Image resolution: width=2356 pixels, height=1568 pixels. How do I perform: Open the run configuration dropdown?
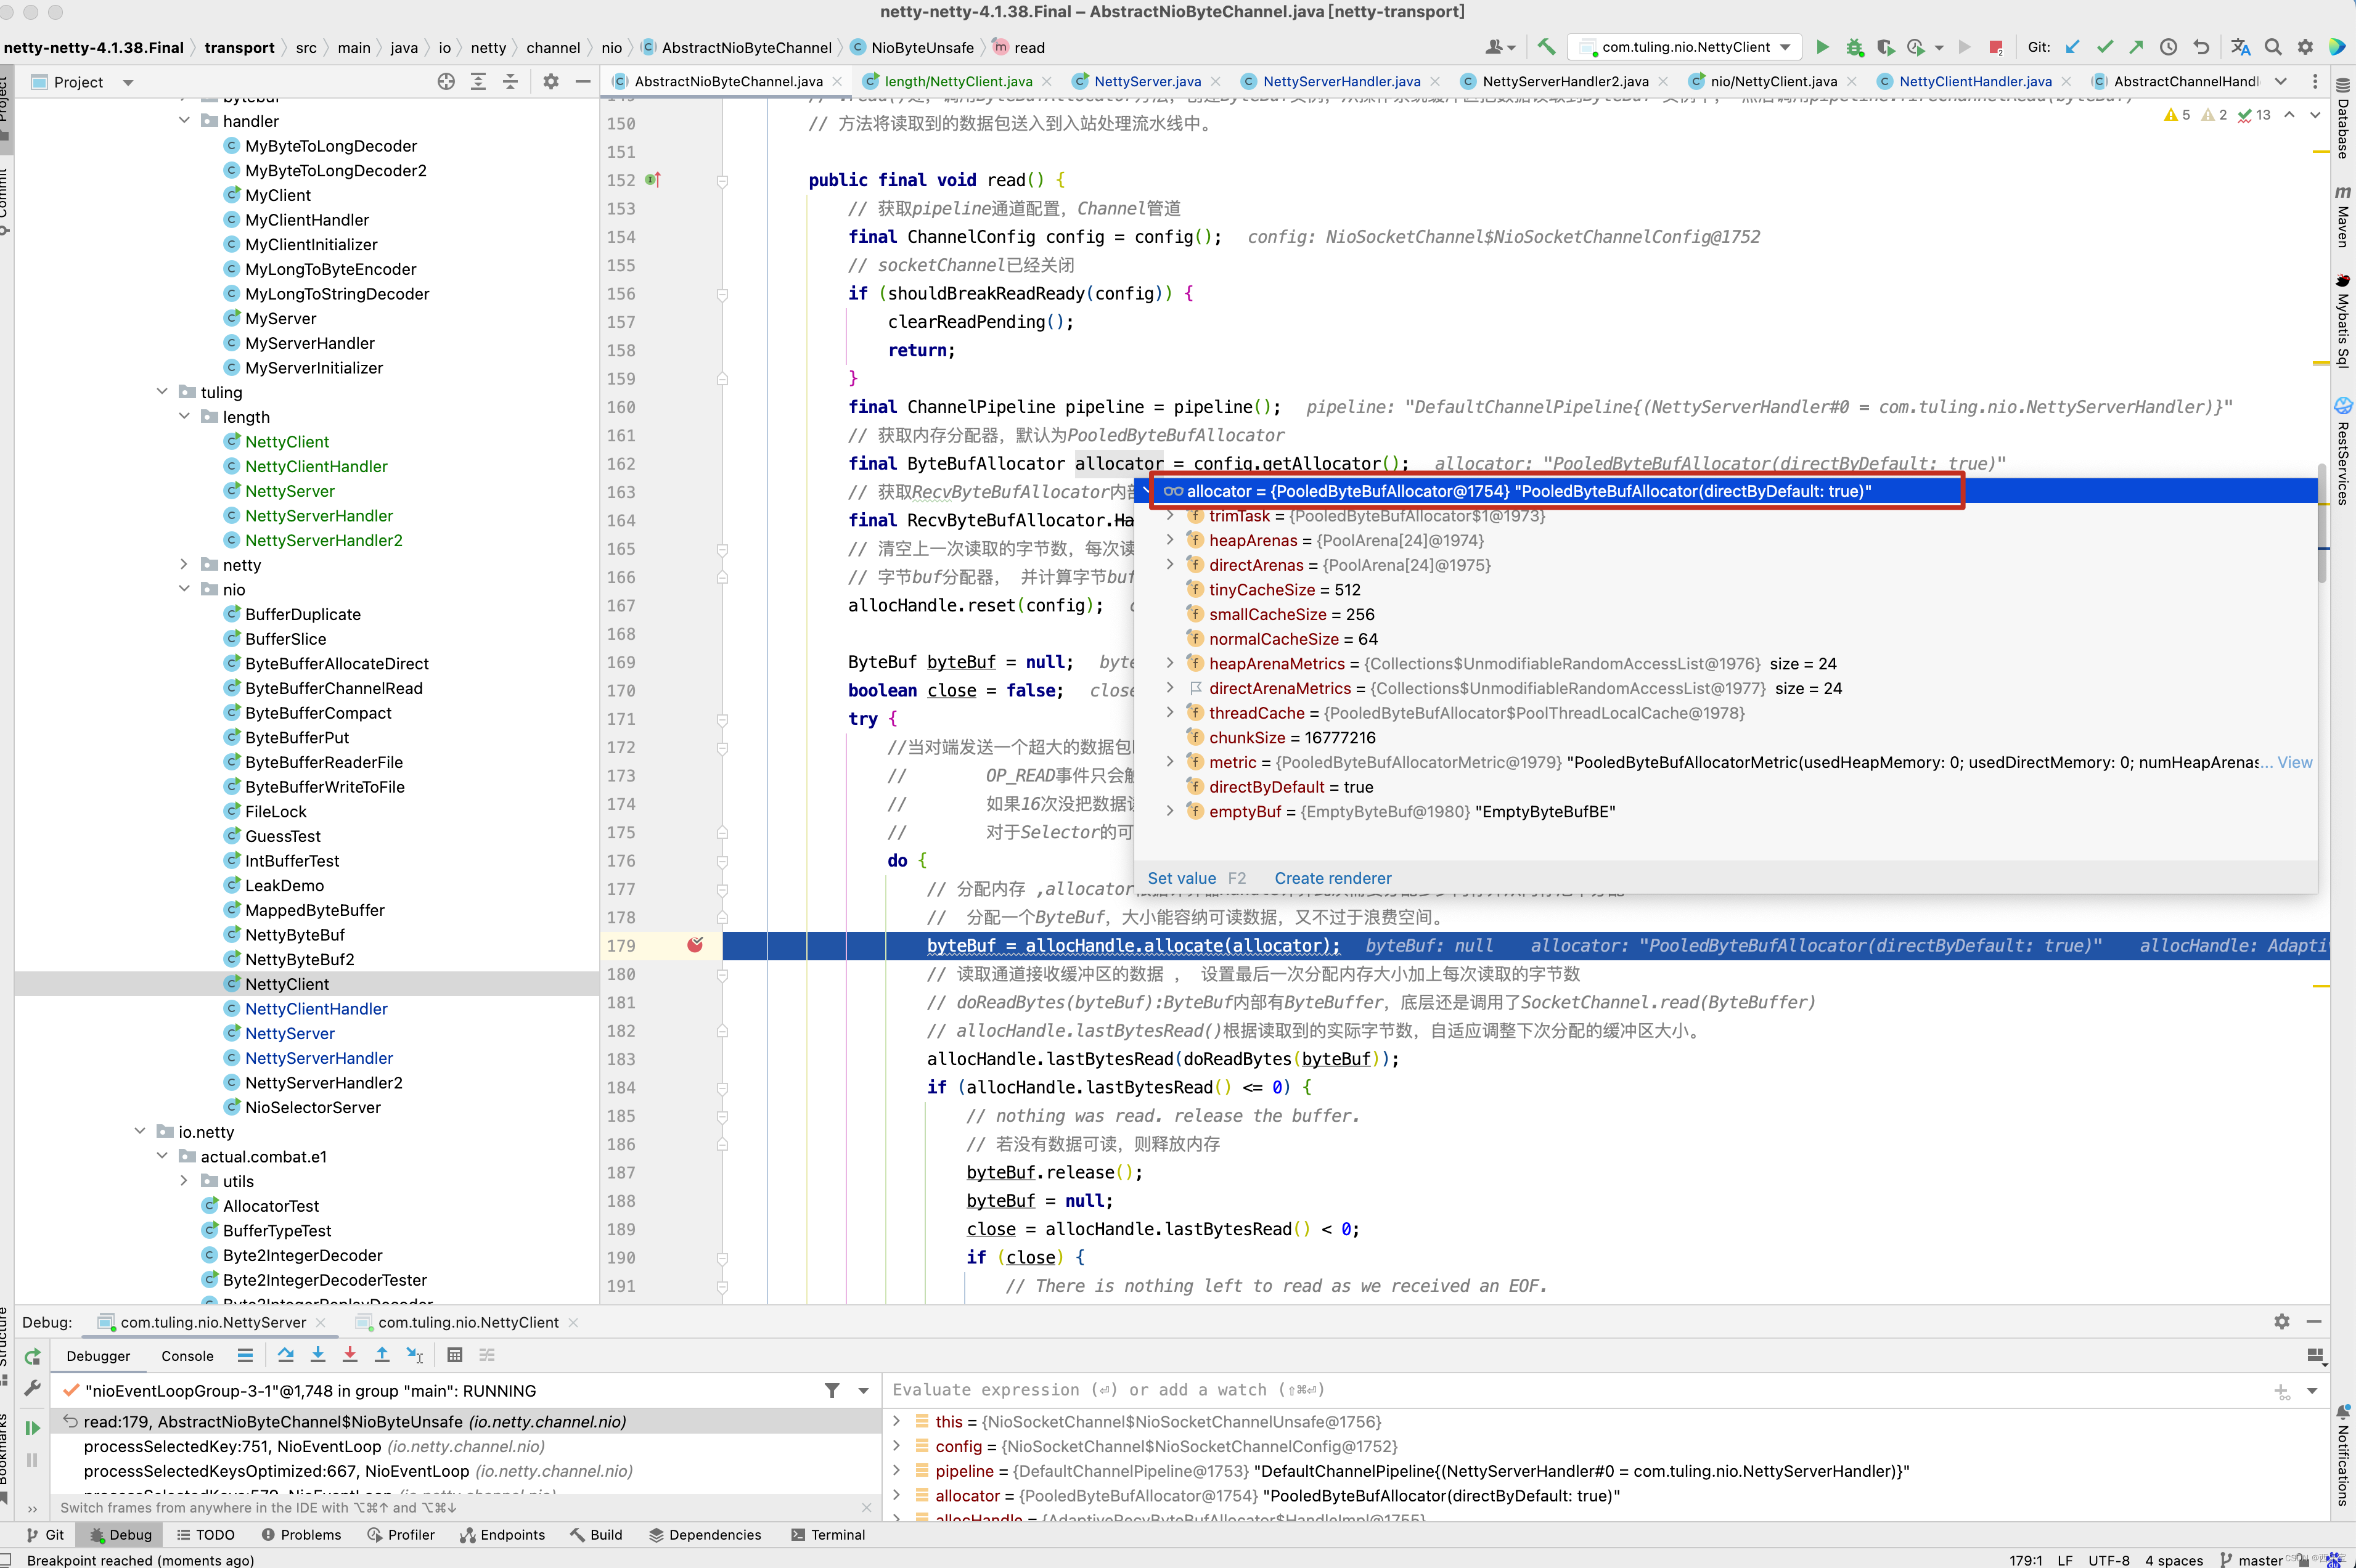click(x=1691, y=47)
